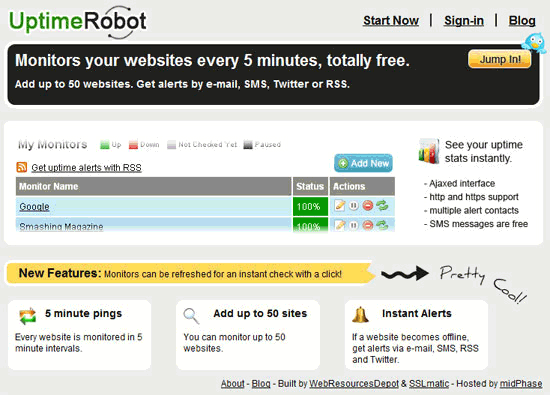550x395 pixels.
Task: Click the Monitor Name column header
Action: [154, 186]
